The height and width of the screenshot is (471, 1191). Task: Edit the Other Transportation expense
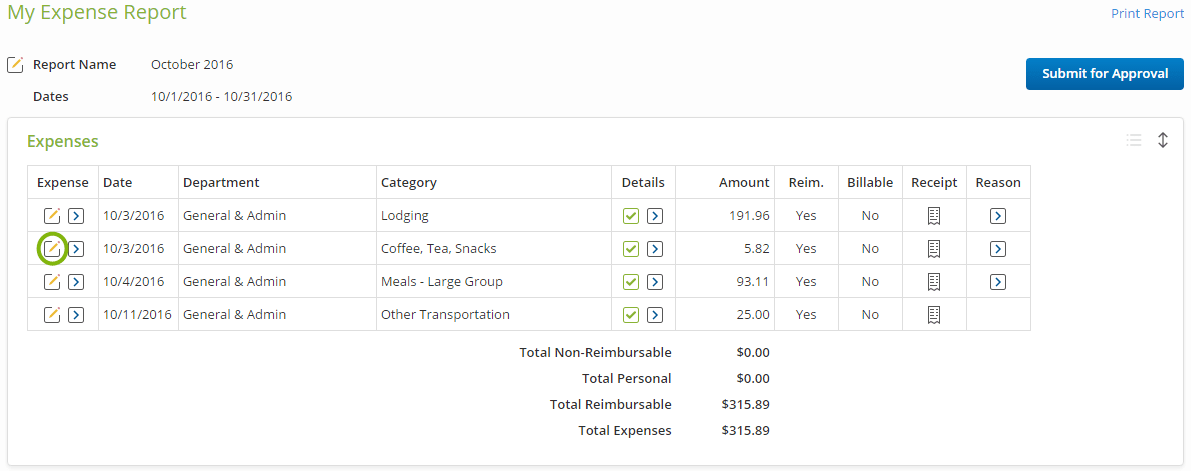pos(52,314)
